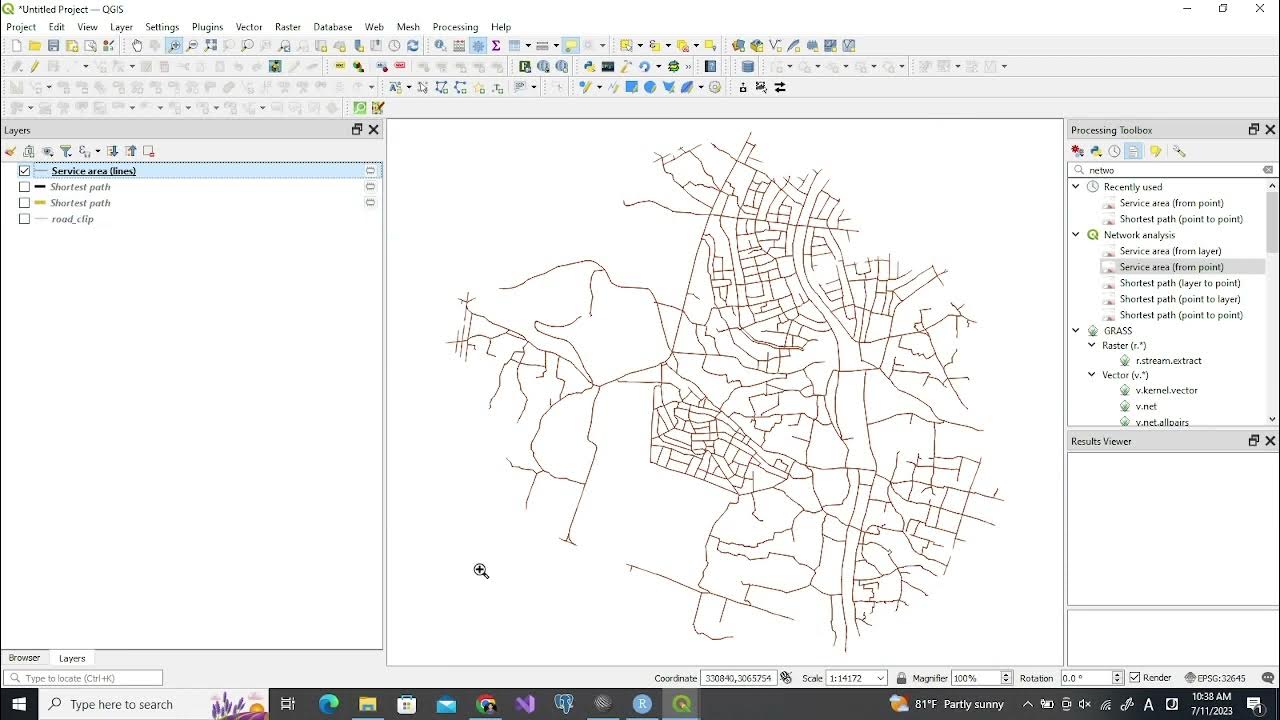
Task: Open Scripts Python icon in Processing Toolbox
Action: click(1096, 151)
